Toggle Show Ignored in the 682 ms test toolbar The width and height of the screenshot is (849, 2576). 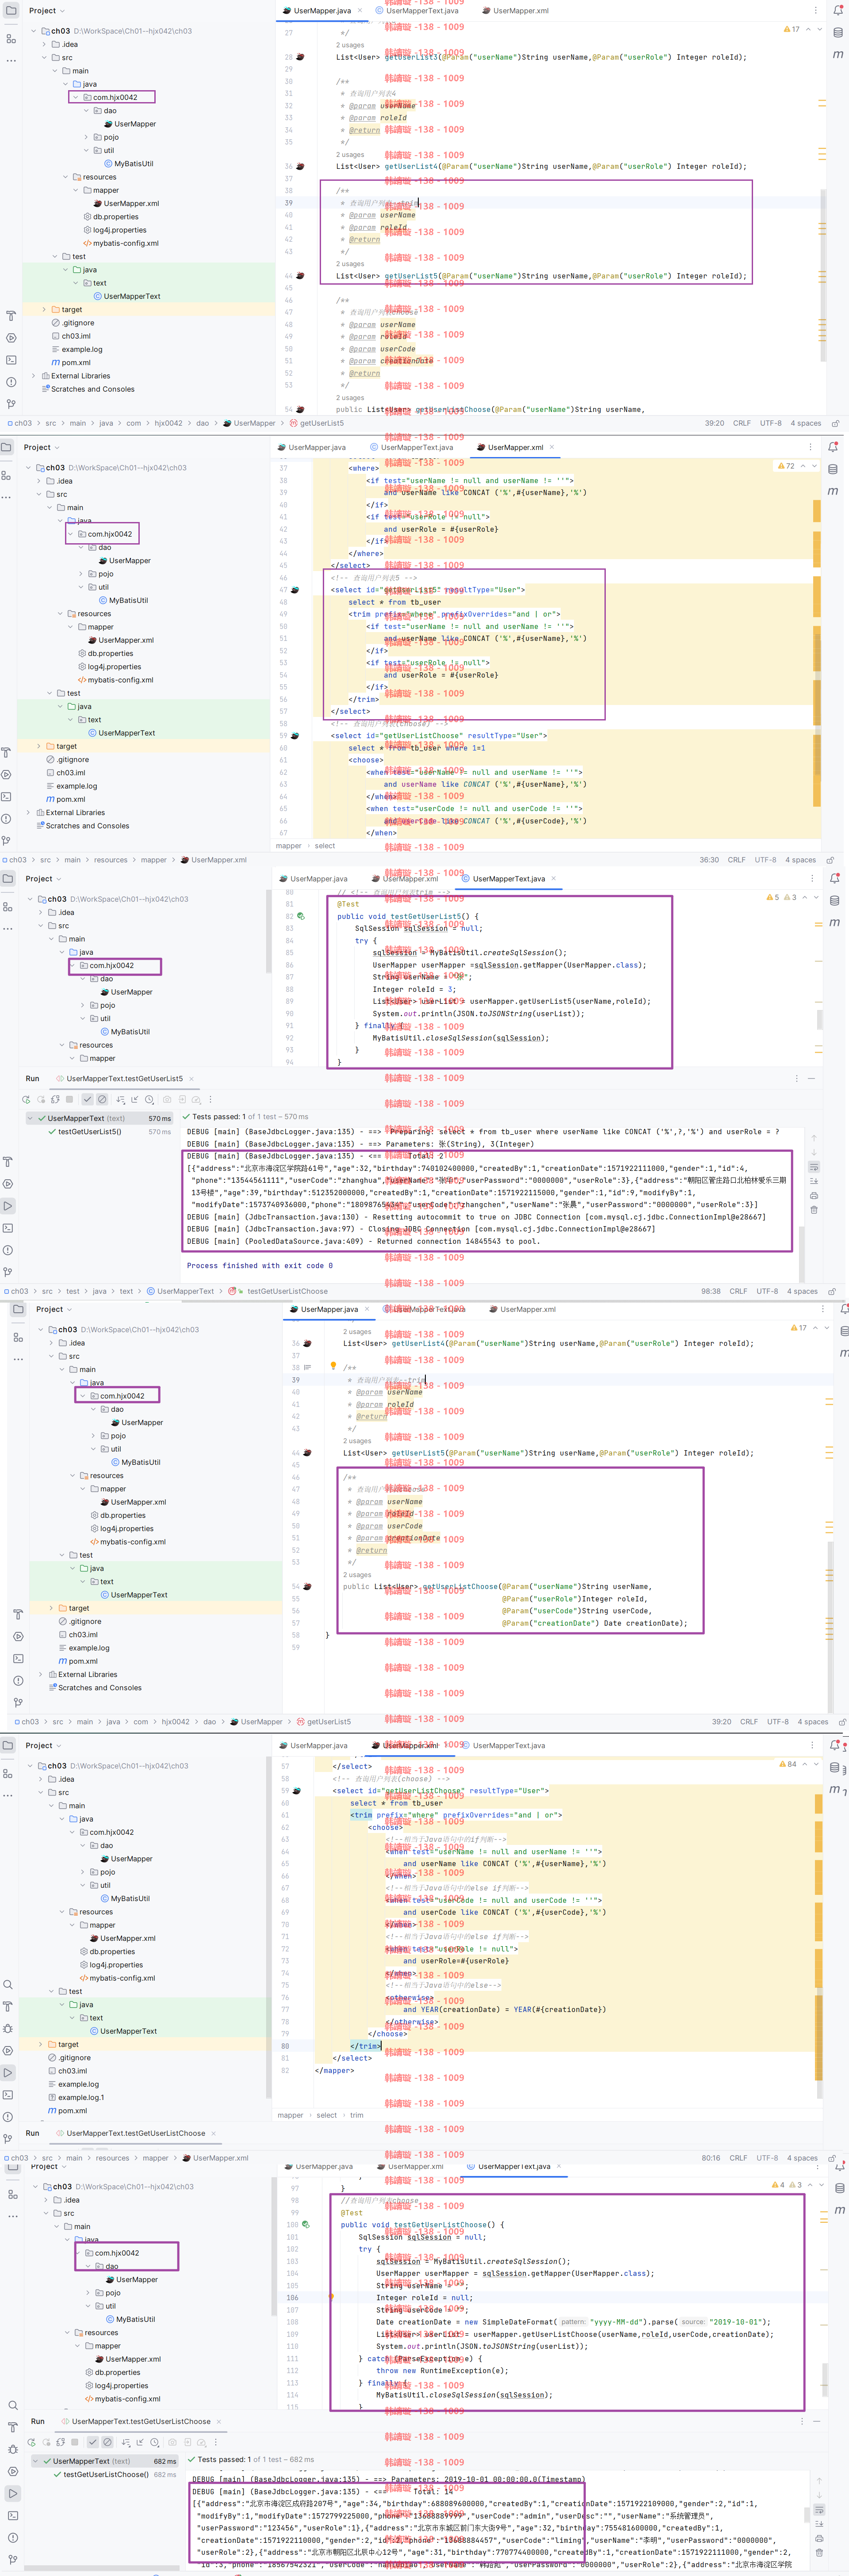(108, 2441)
